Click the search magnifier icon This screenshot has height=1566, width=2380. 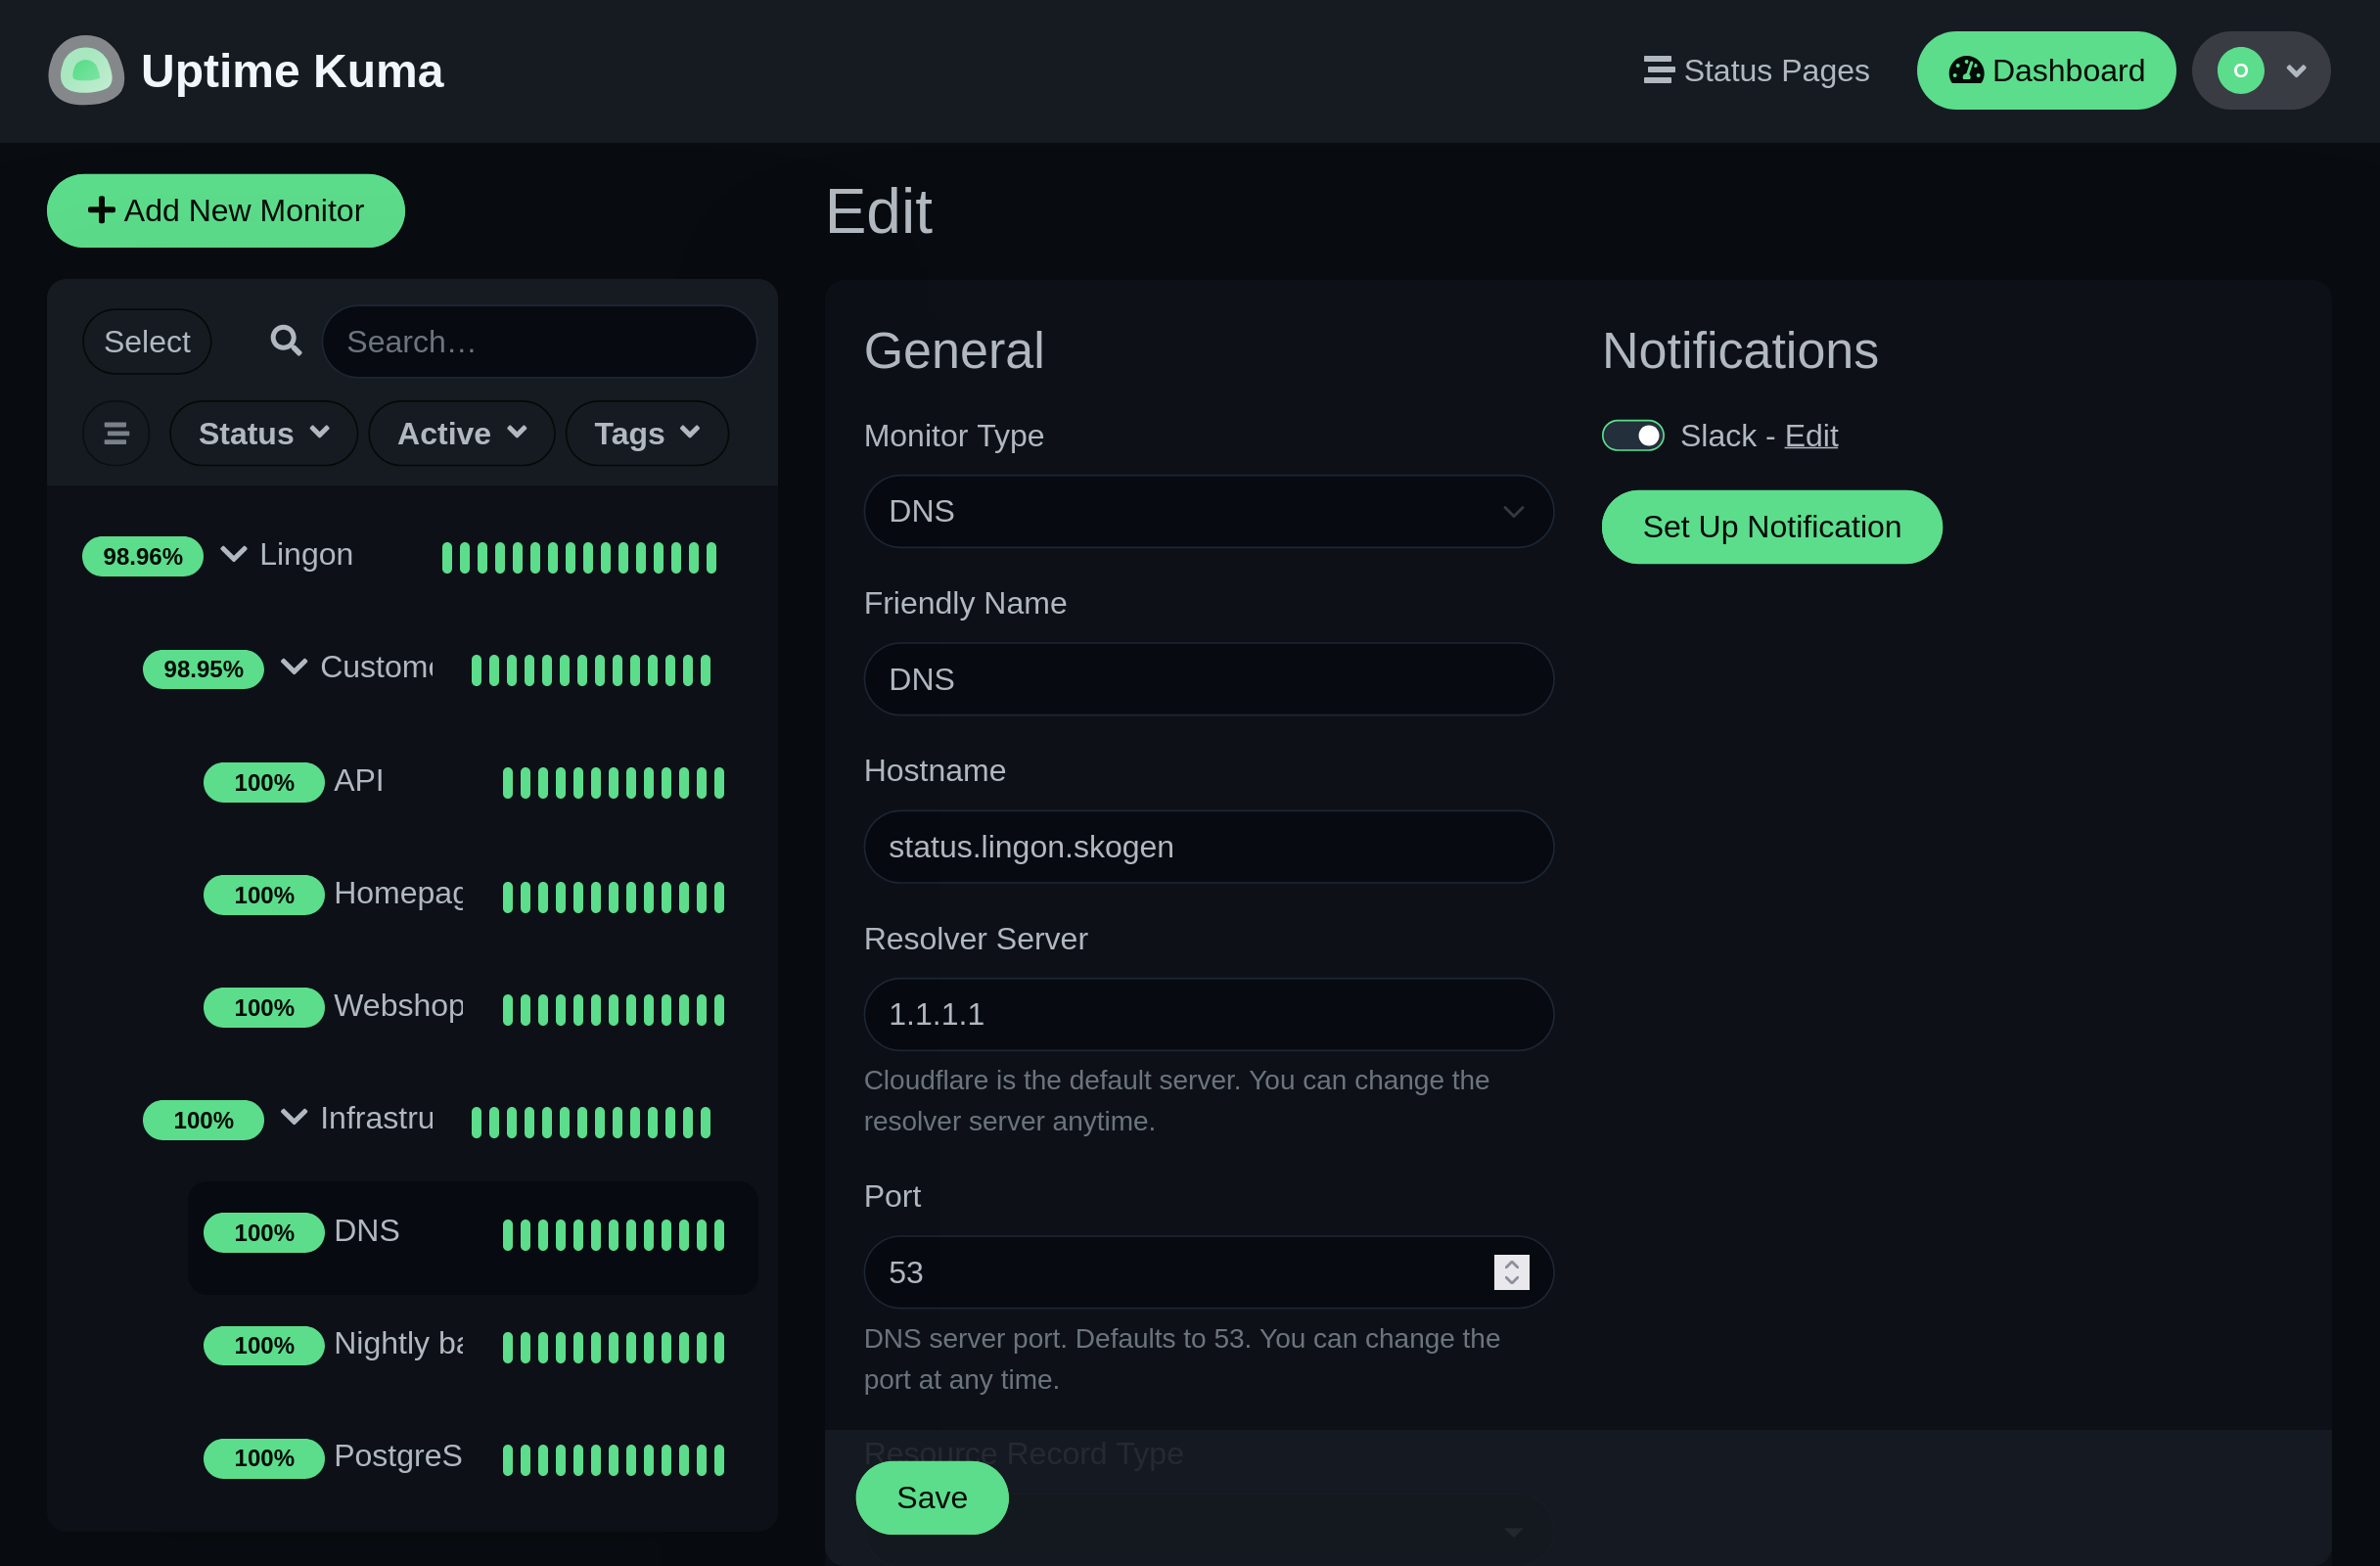pyautogui.click(x=286, y=341)
